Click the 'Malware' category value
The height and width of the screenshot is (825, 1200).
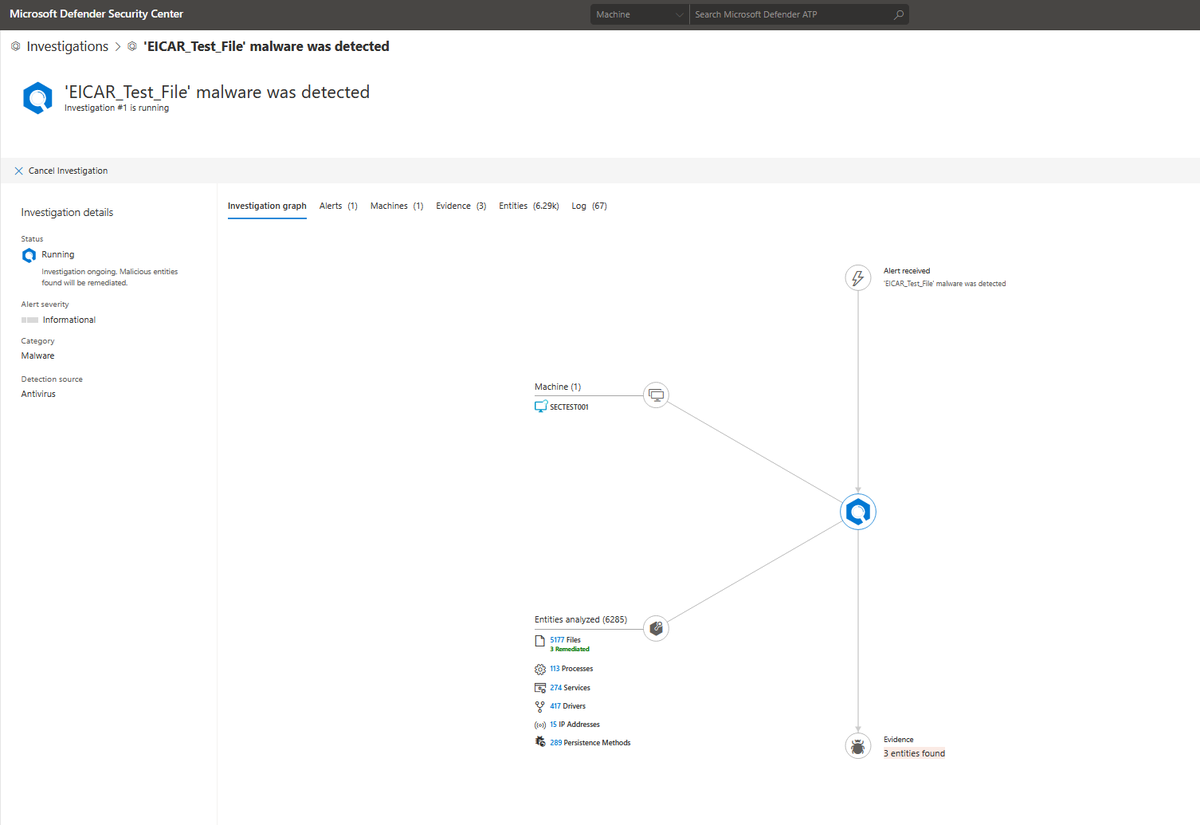coord(38,356)
